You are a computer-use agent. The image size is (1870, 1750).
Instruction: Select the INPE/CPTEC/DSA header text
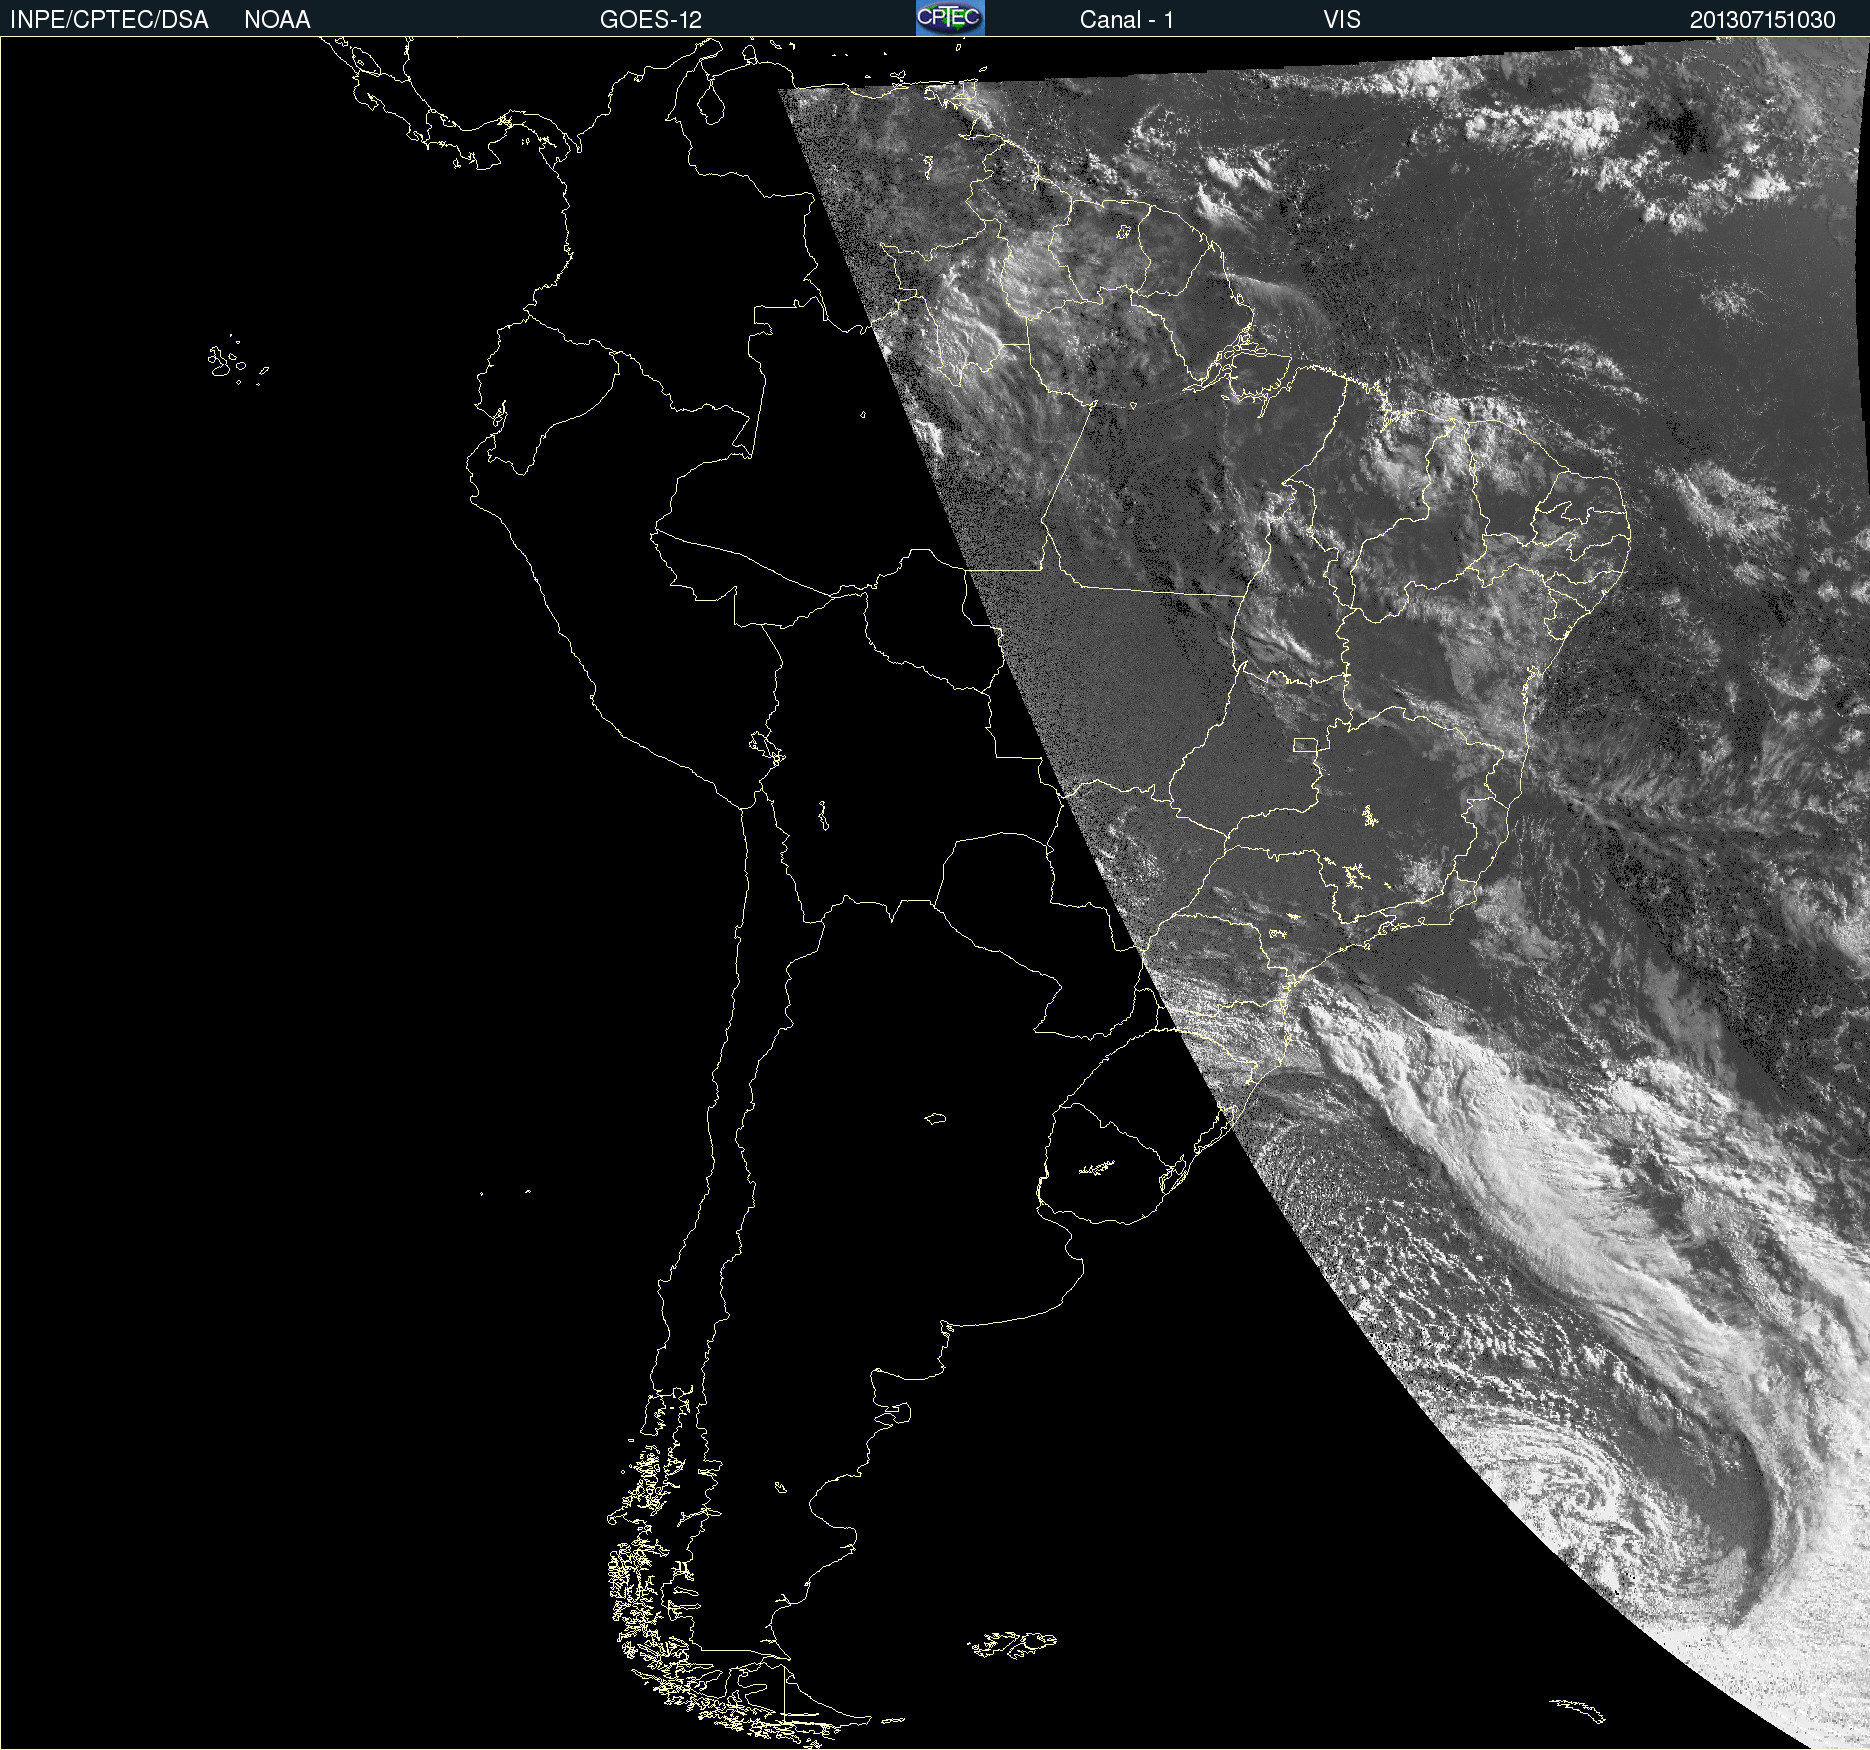point(109,20)
